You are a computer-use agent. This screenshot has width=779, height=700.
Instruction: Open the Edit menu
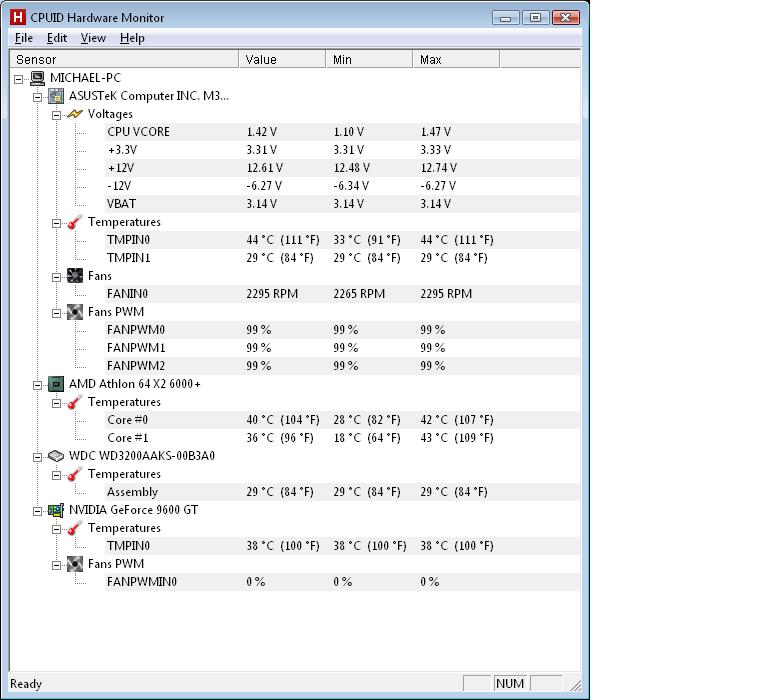point(57,38)
